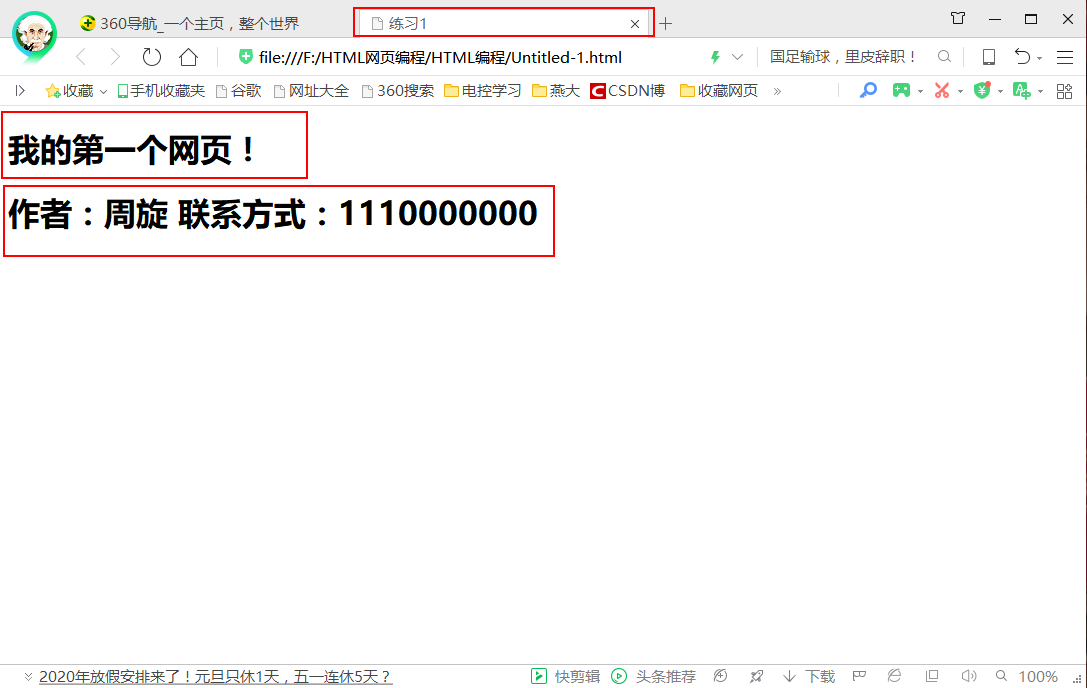Open the extensions grid icon
The height and width of the screenshot is (688, 1087).
(x=1064, y=90)
